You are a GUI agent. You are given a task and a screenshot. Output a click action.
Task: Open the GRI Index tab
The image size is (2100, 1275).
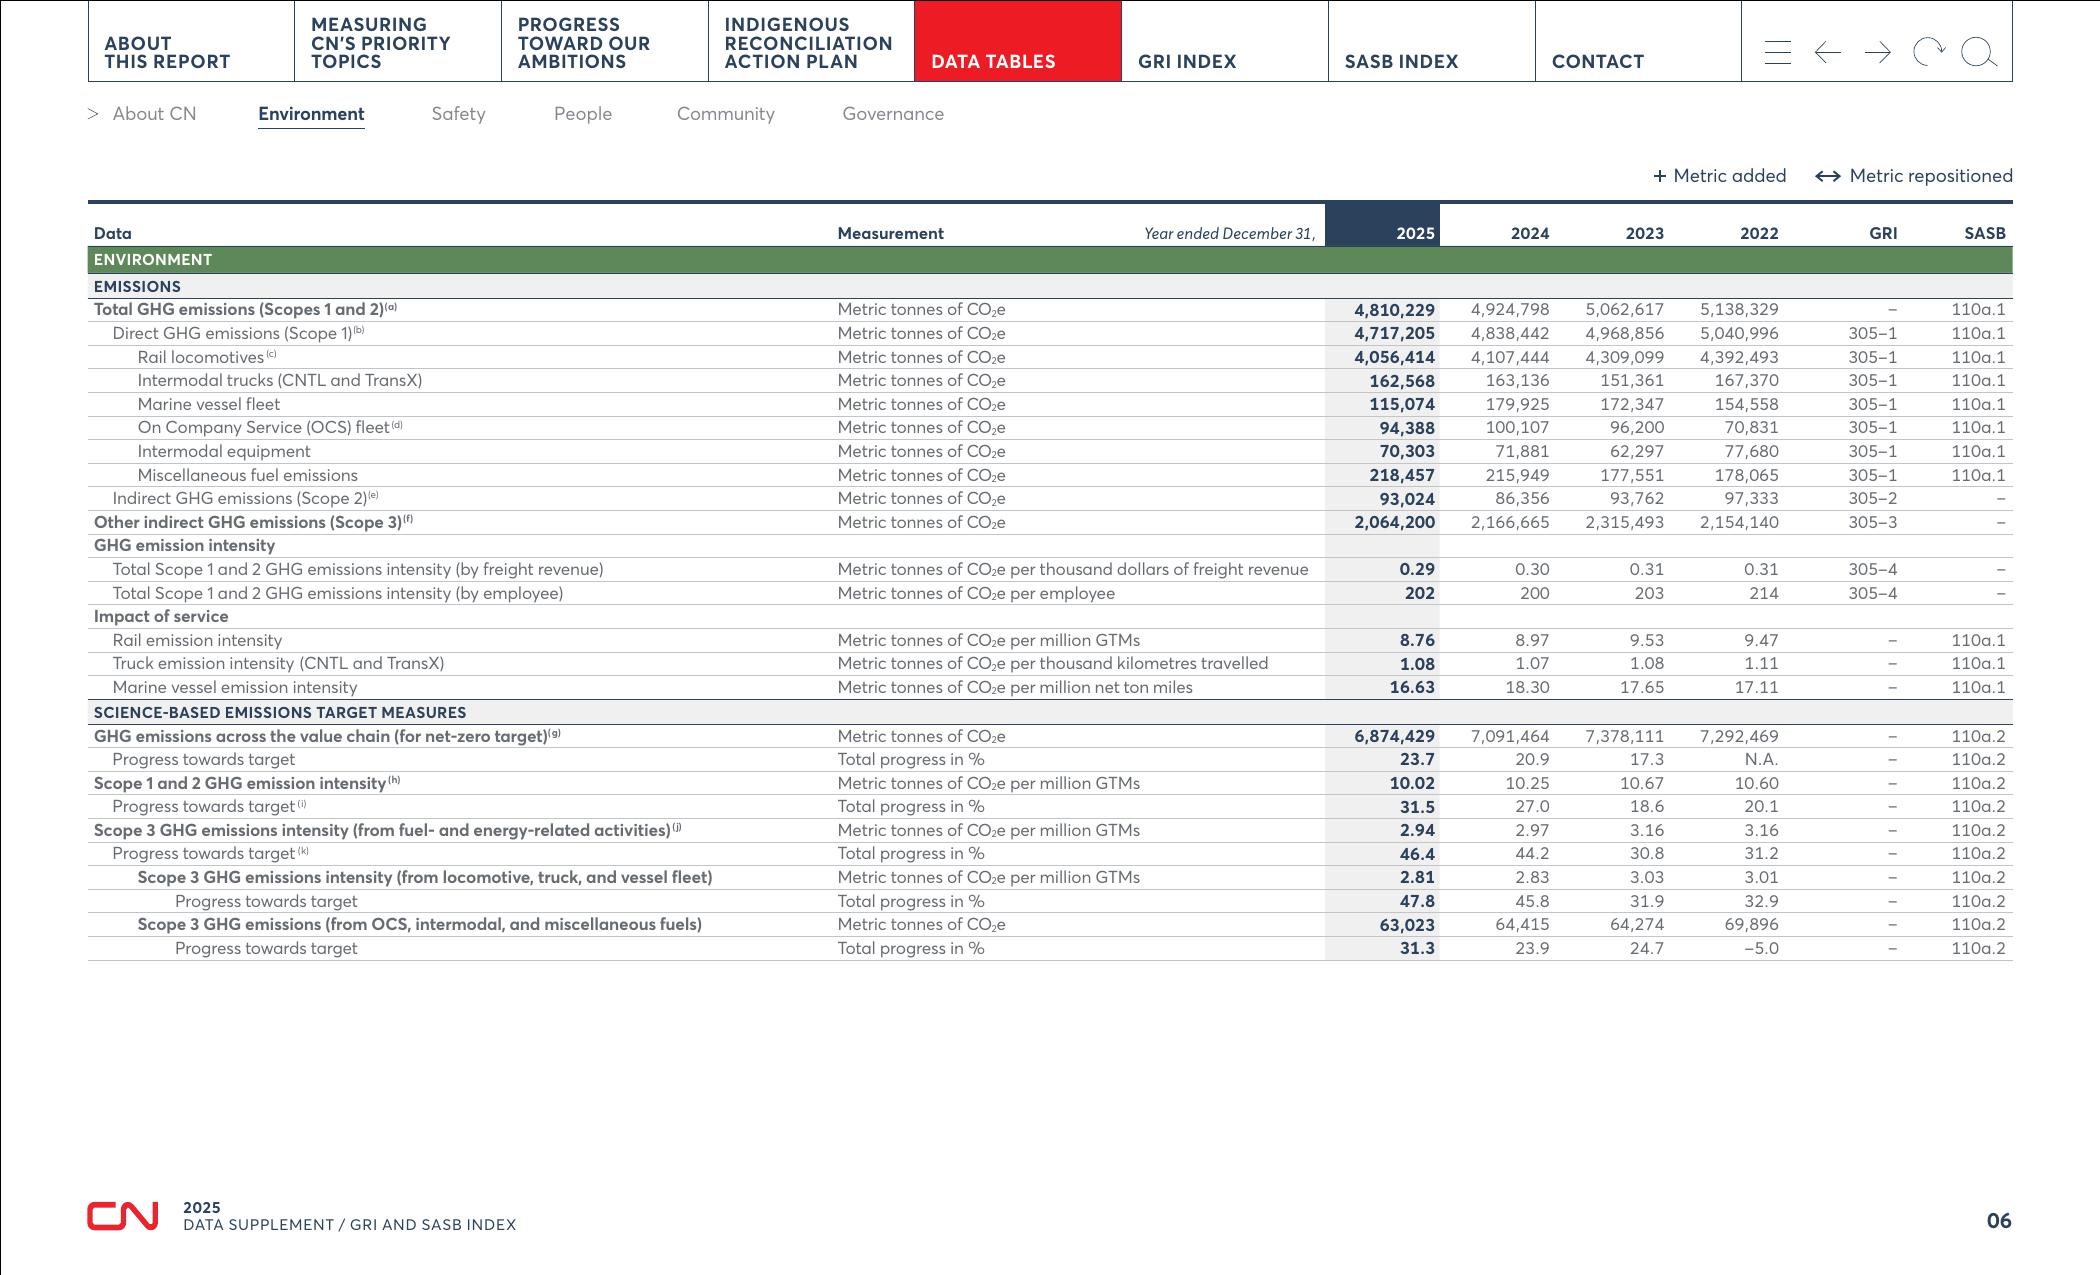coord(1225,41)
